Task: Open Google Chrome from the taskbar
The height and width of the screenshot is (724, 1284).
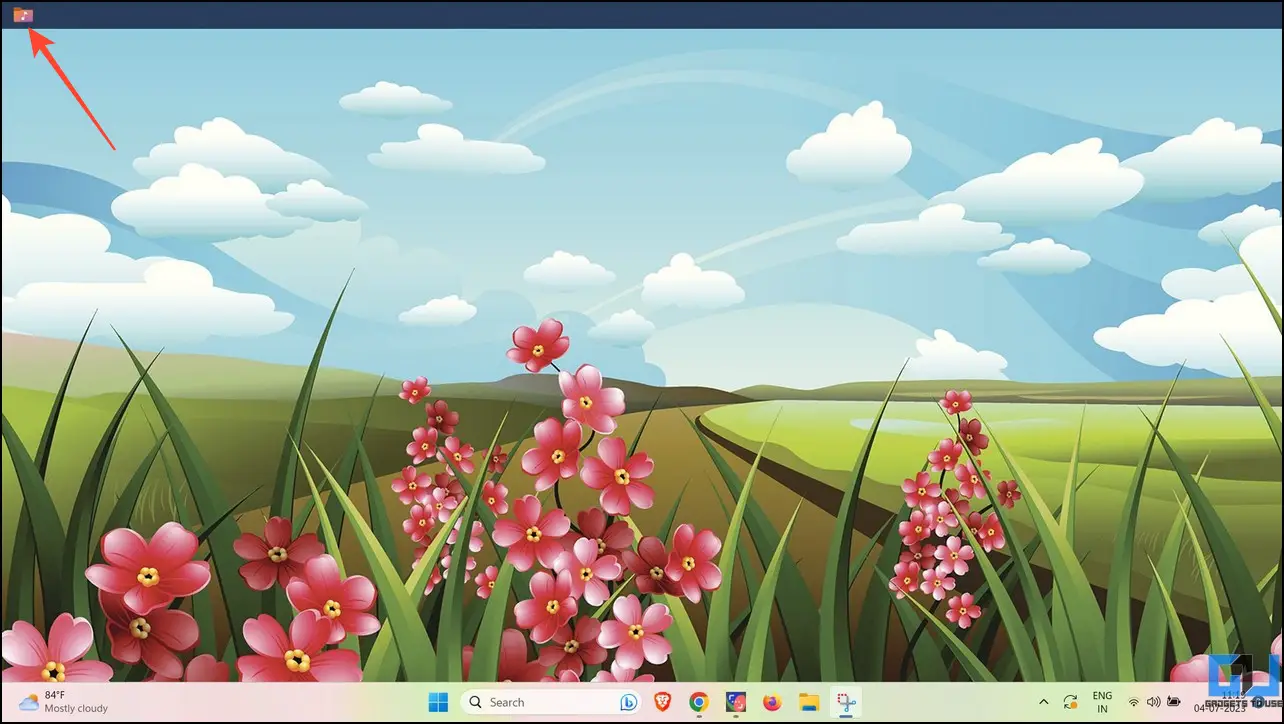Action: [699, 702]
